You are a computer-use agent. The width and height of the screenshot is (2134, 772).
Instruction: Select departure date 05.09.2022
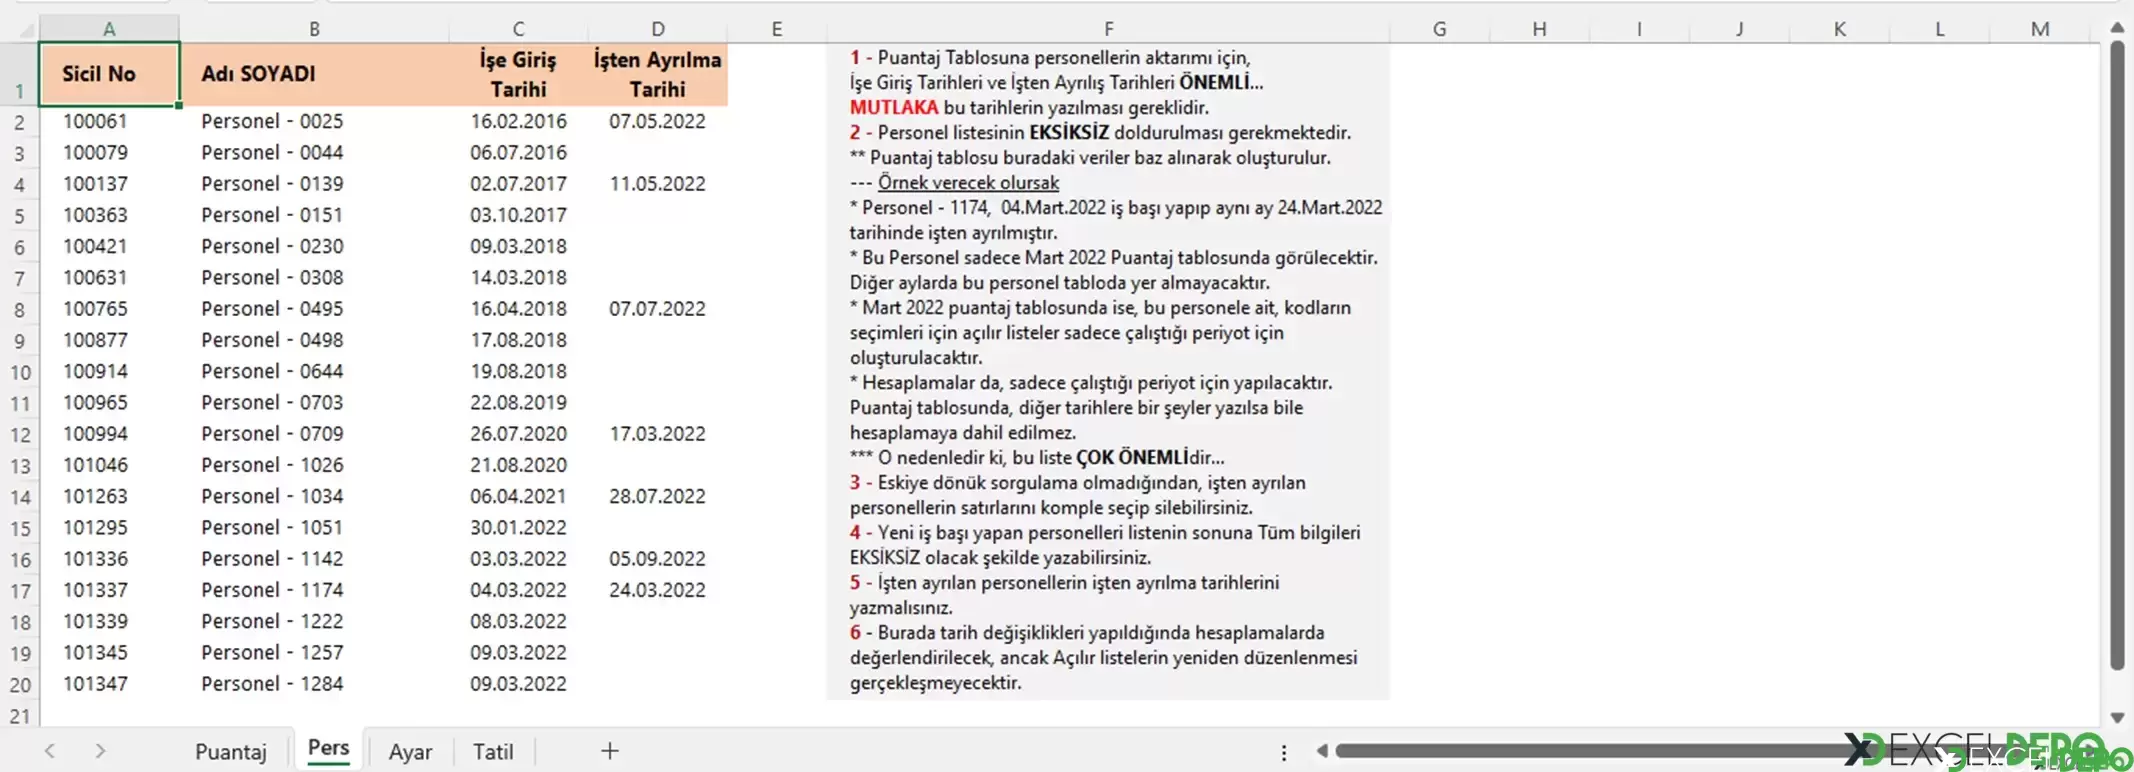(657, 559)
